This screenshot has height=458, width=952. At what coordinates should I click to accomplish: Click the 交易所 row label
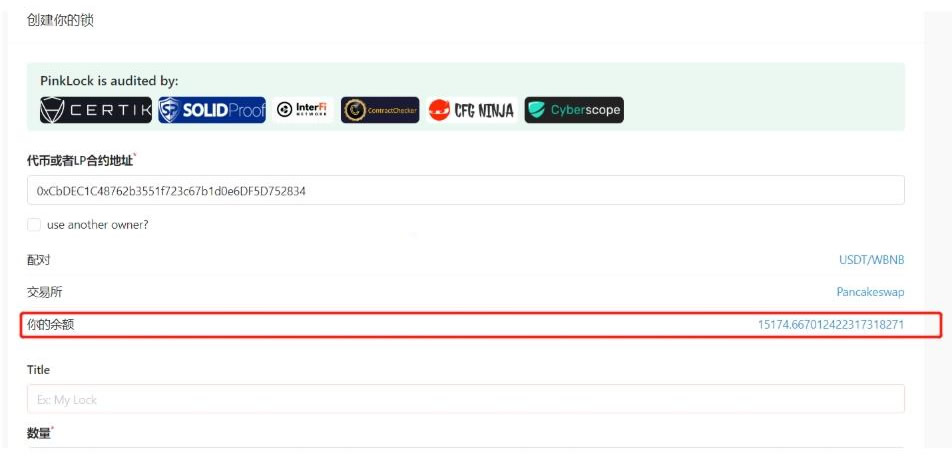coord(44,292)
